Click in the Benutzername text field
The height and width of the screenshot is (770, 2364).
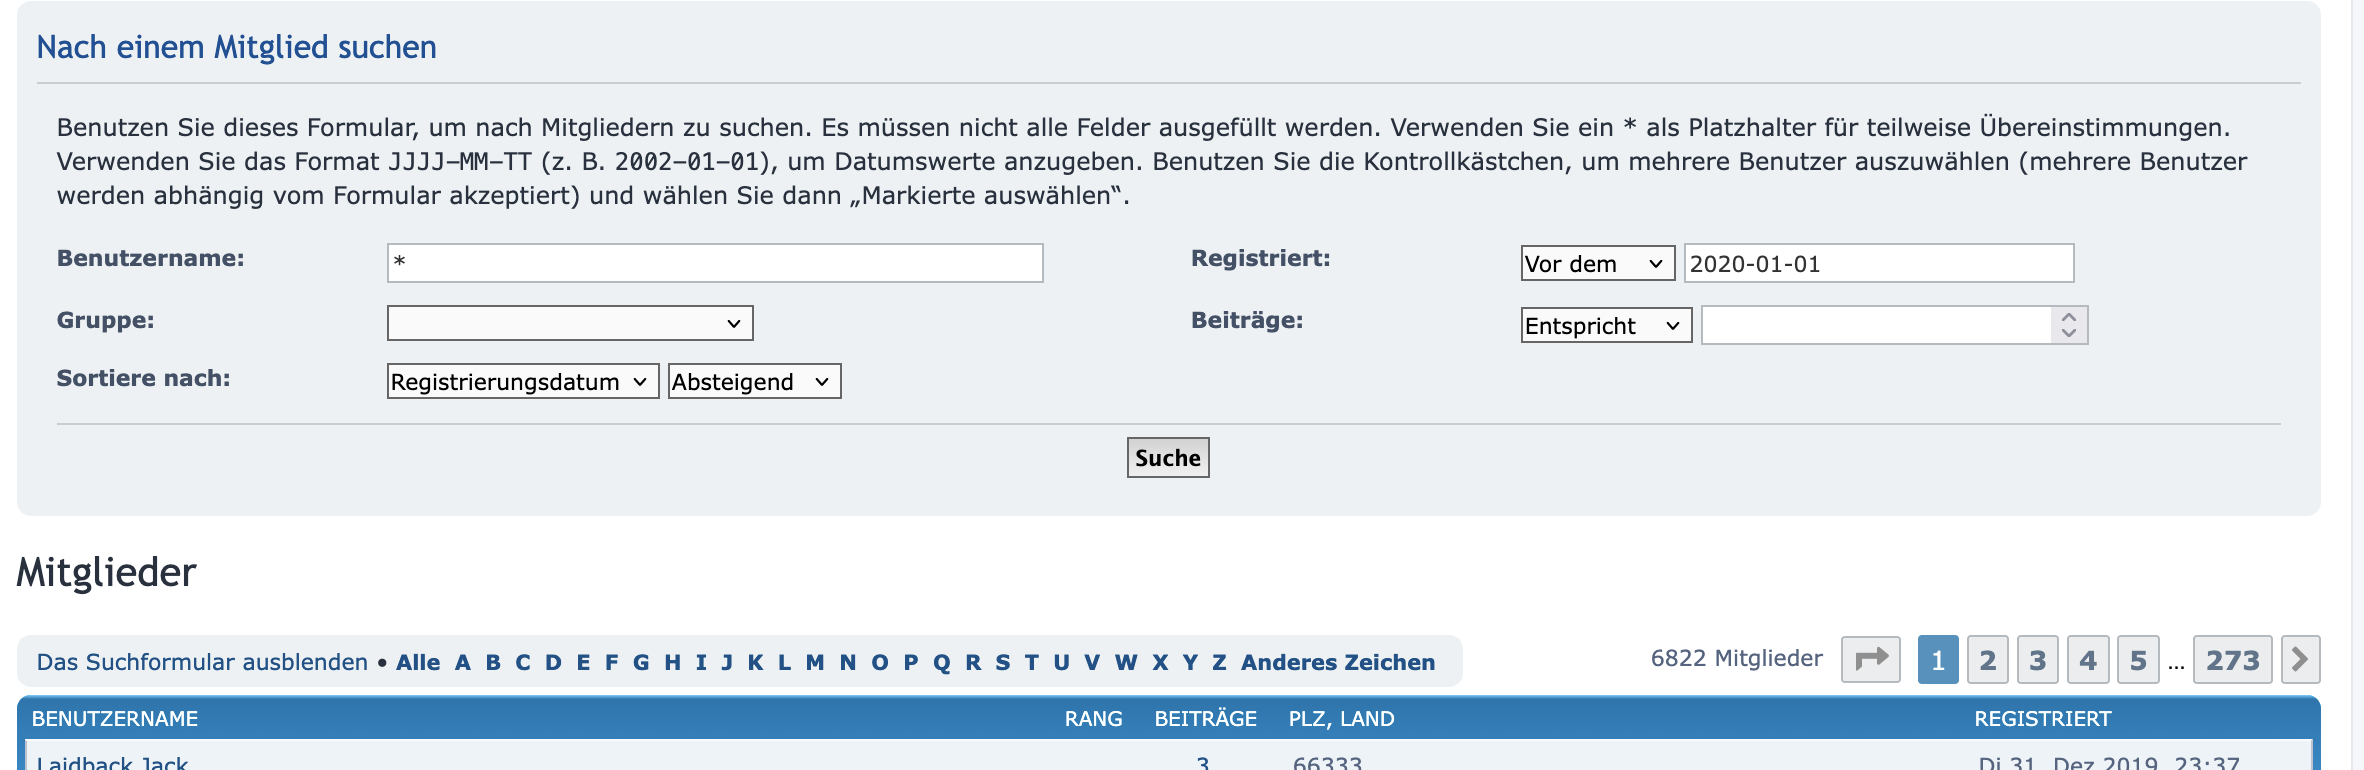pos(715,263)
